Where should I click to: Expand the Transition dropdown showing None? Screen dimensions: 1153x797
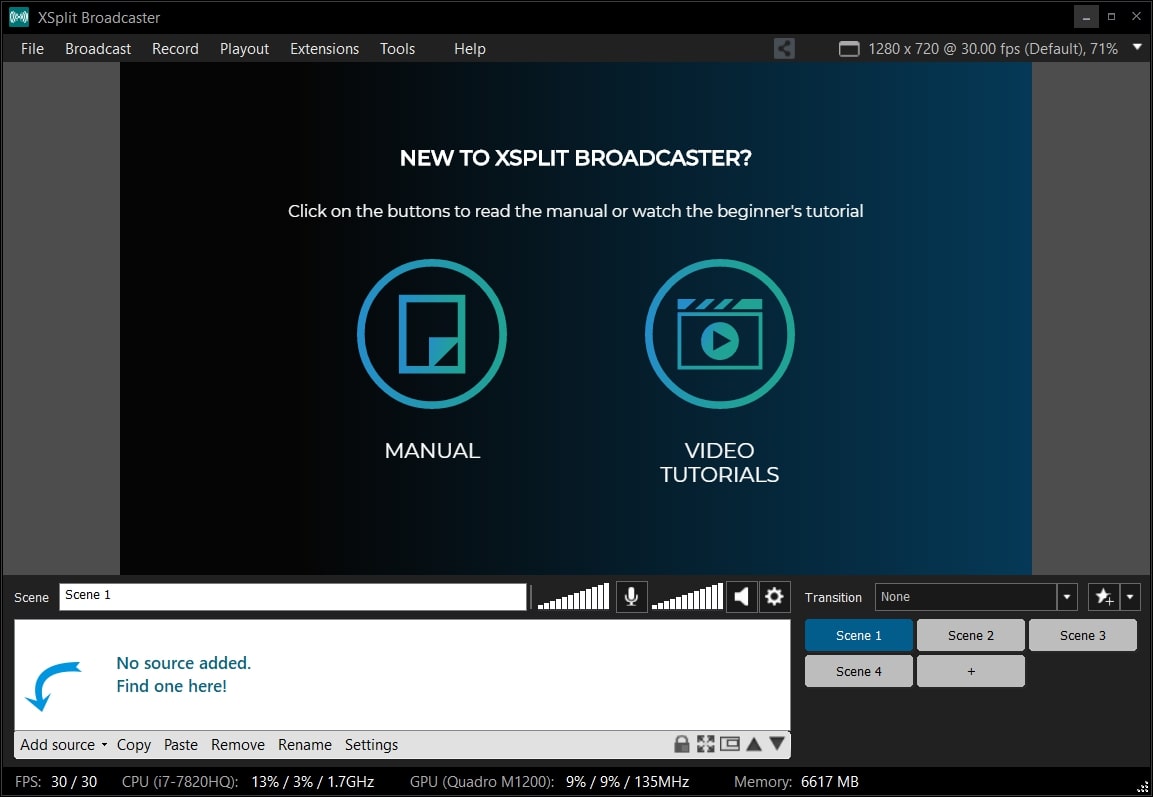[1067, 597]
